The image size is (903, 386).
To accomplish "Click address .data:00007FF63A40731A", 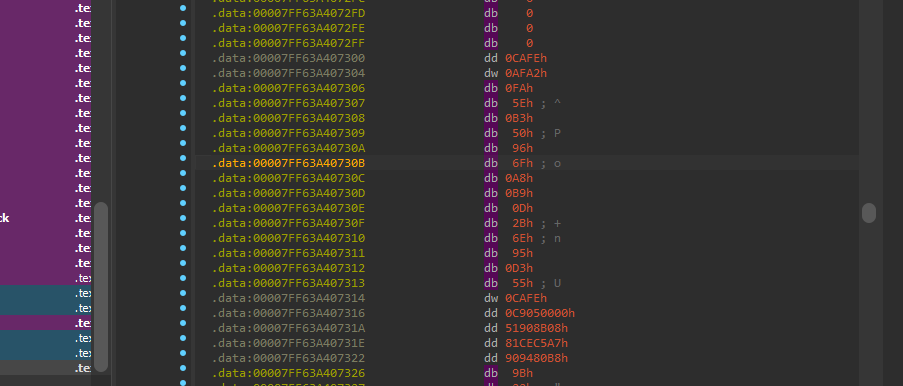I will [x=288, y=328].
